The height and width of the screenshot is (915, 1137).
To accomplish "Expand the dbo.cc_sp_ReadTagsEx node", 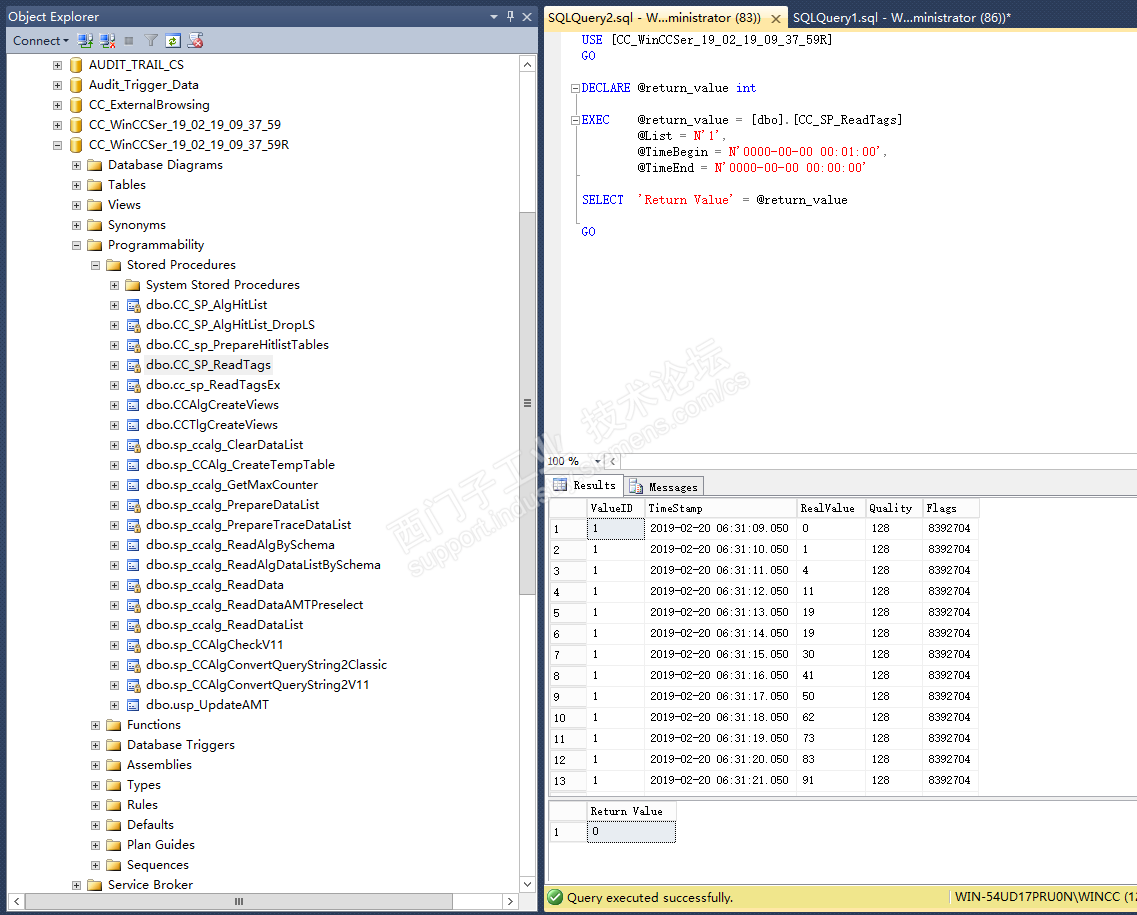I will pos(114,386).
